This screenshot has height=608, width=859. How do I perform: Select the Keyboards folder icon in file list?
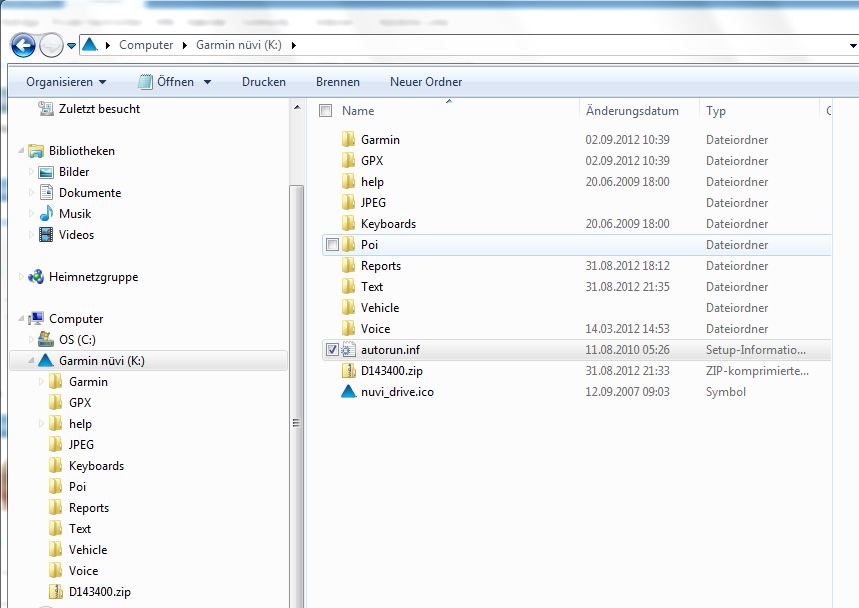coord(348,223)
